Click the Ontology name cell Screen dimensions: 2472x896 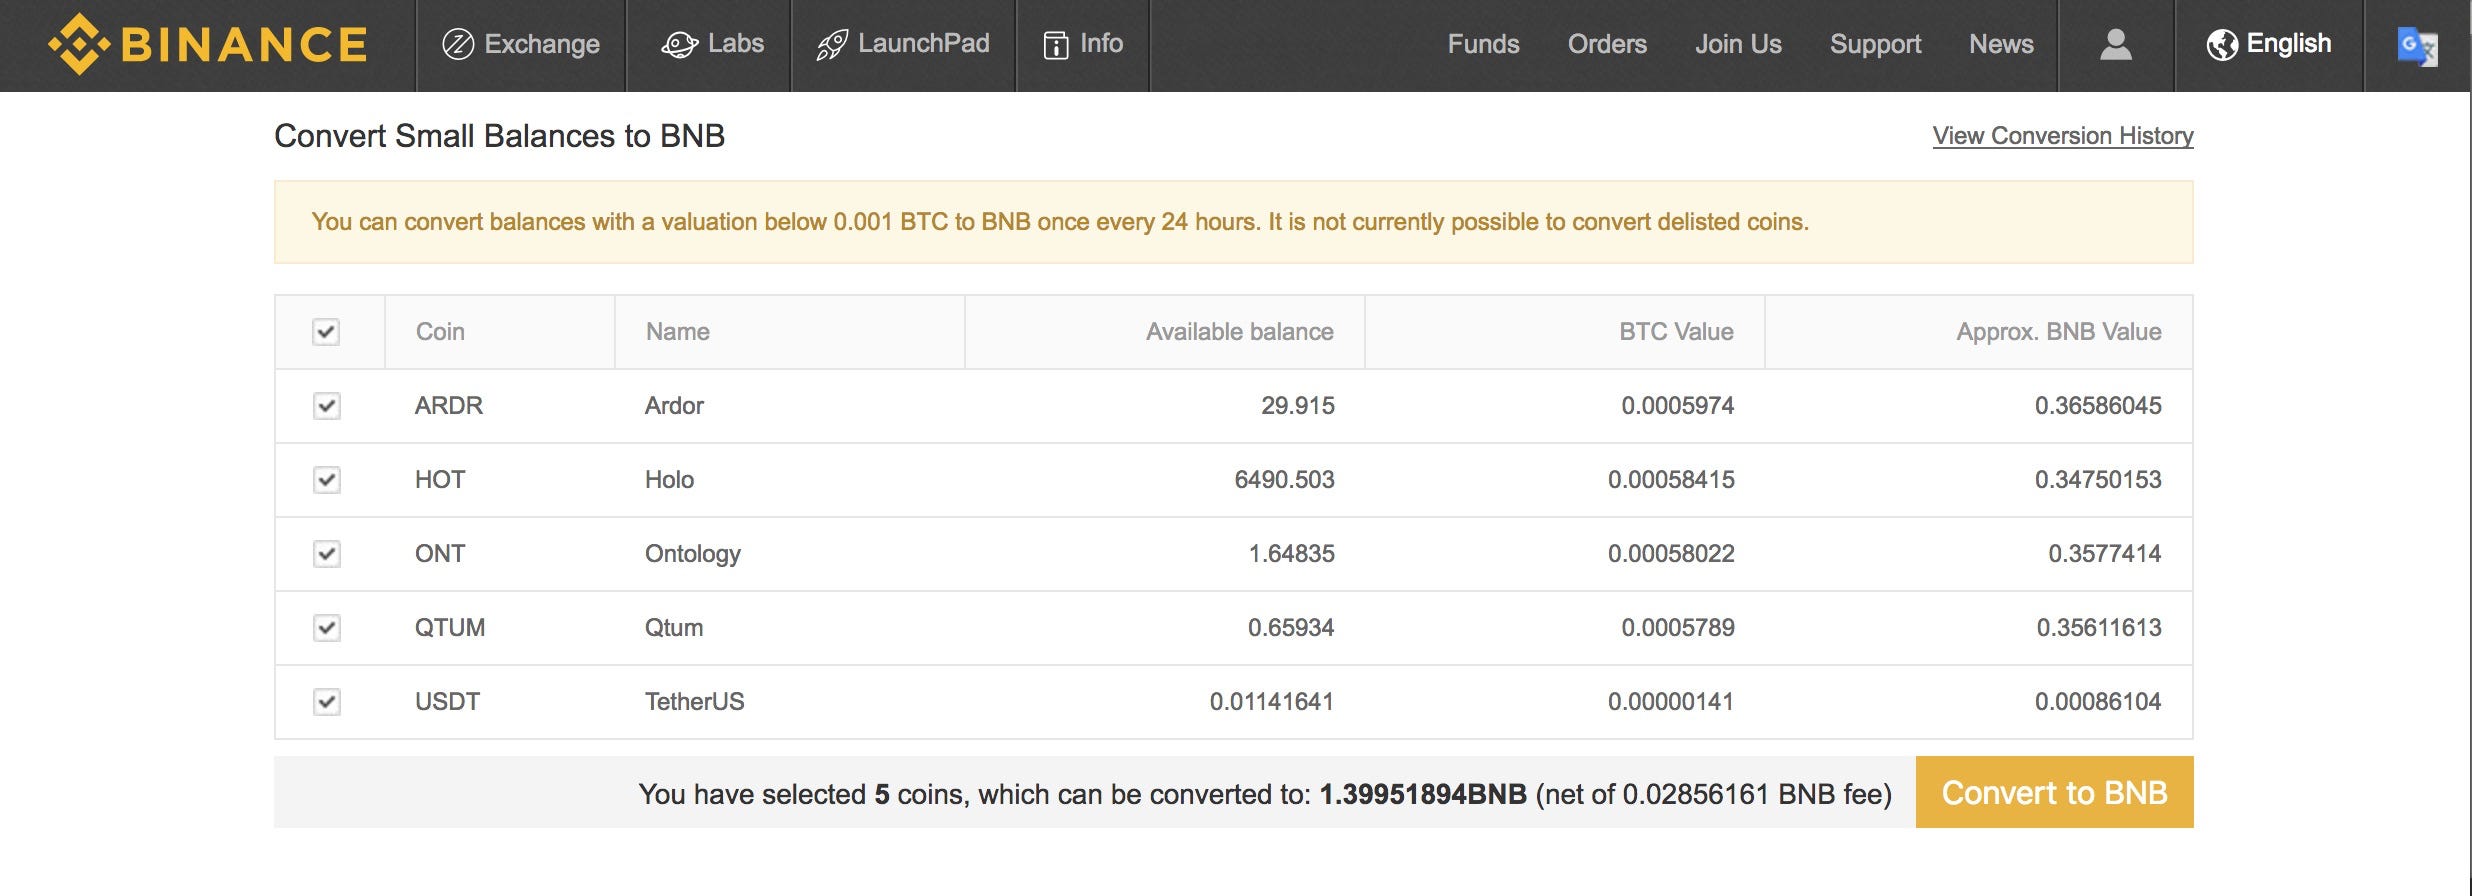coord(693,554)
